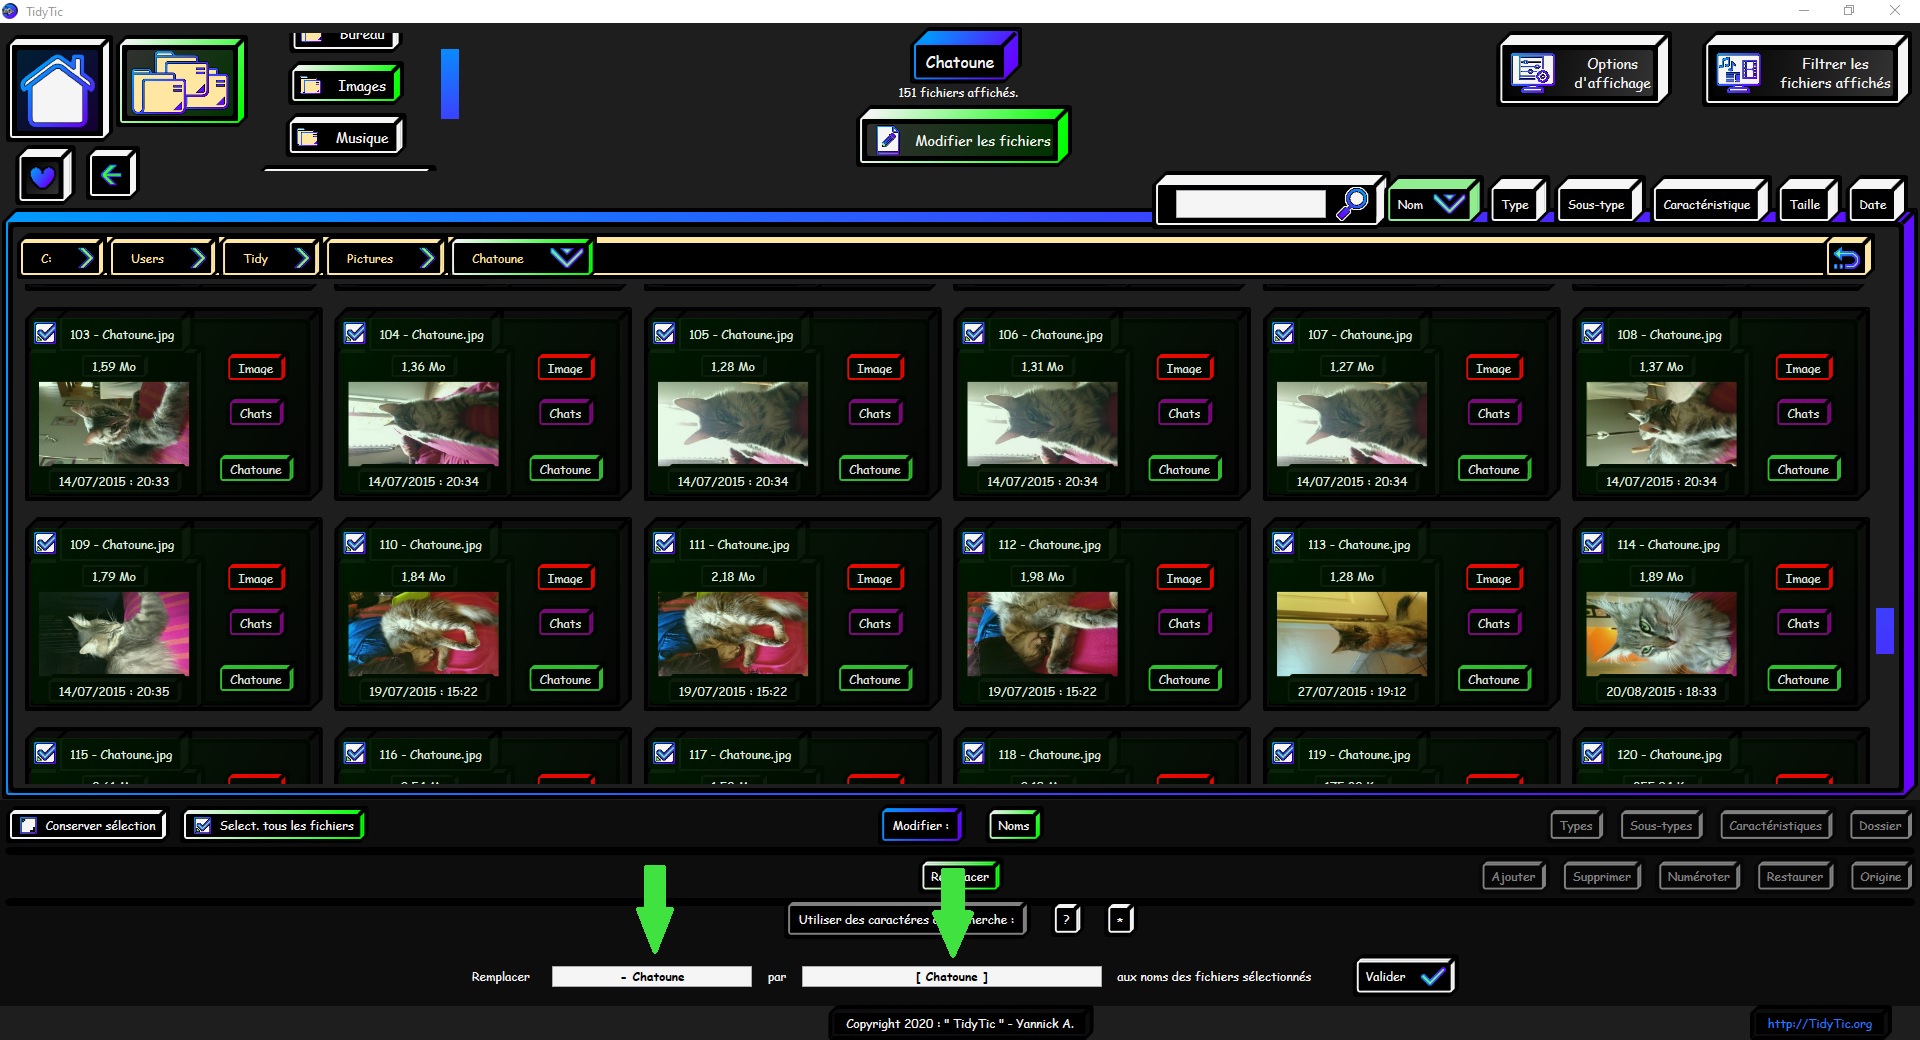Expand the Users breadcrumb chevron
This screenshot has width=1920, height=1040.
(x=199, y=258)
